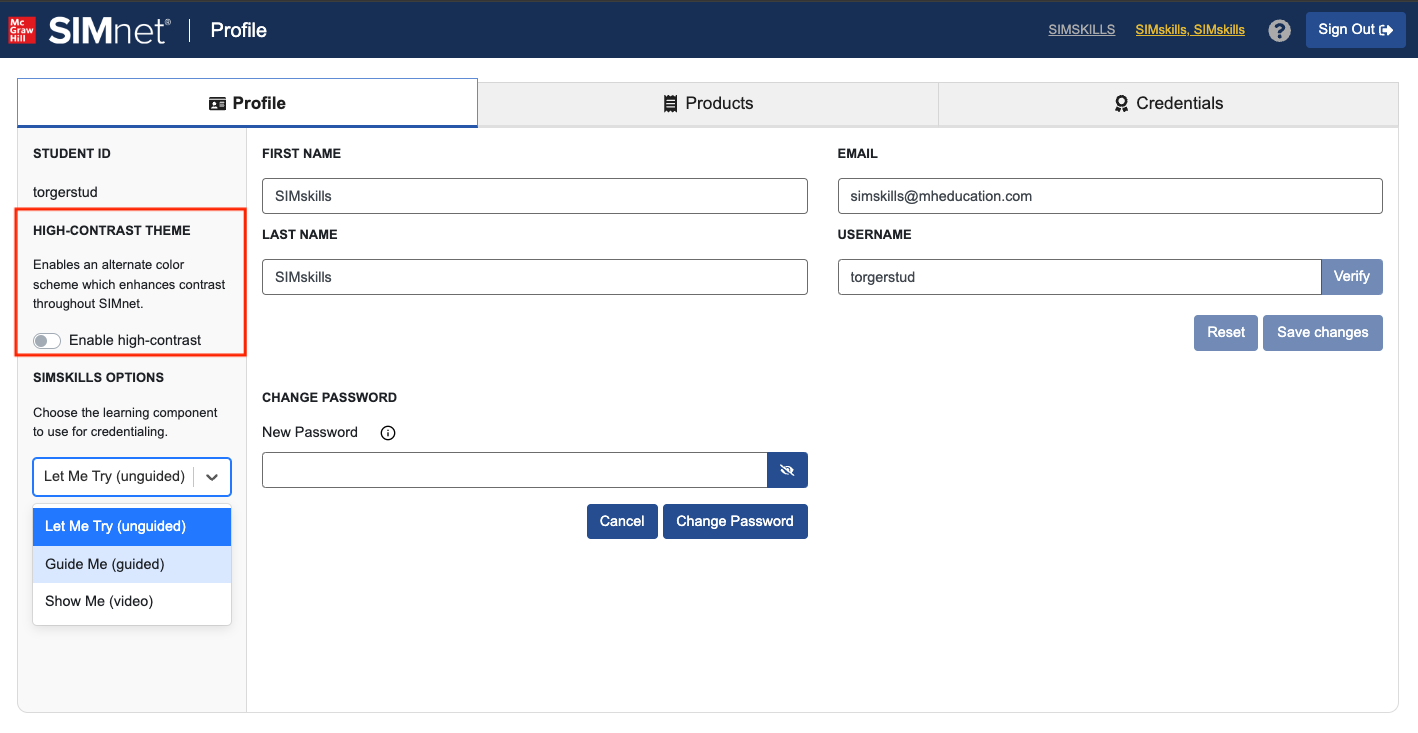
Task: Toggle password visibility eye icon
Action: coord(787,470)
